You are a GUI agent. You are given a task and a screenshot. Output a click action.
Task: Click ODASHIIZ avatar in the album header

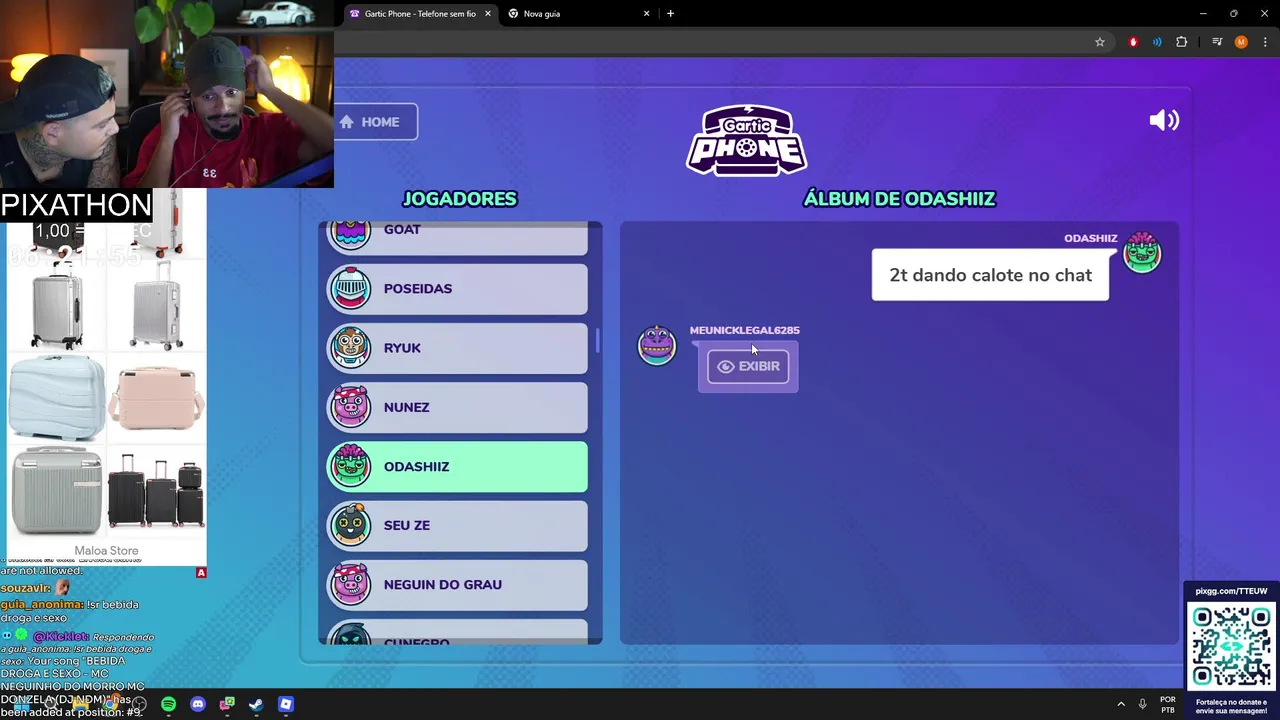pyautogui.click(x=1142, y=252)
